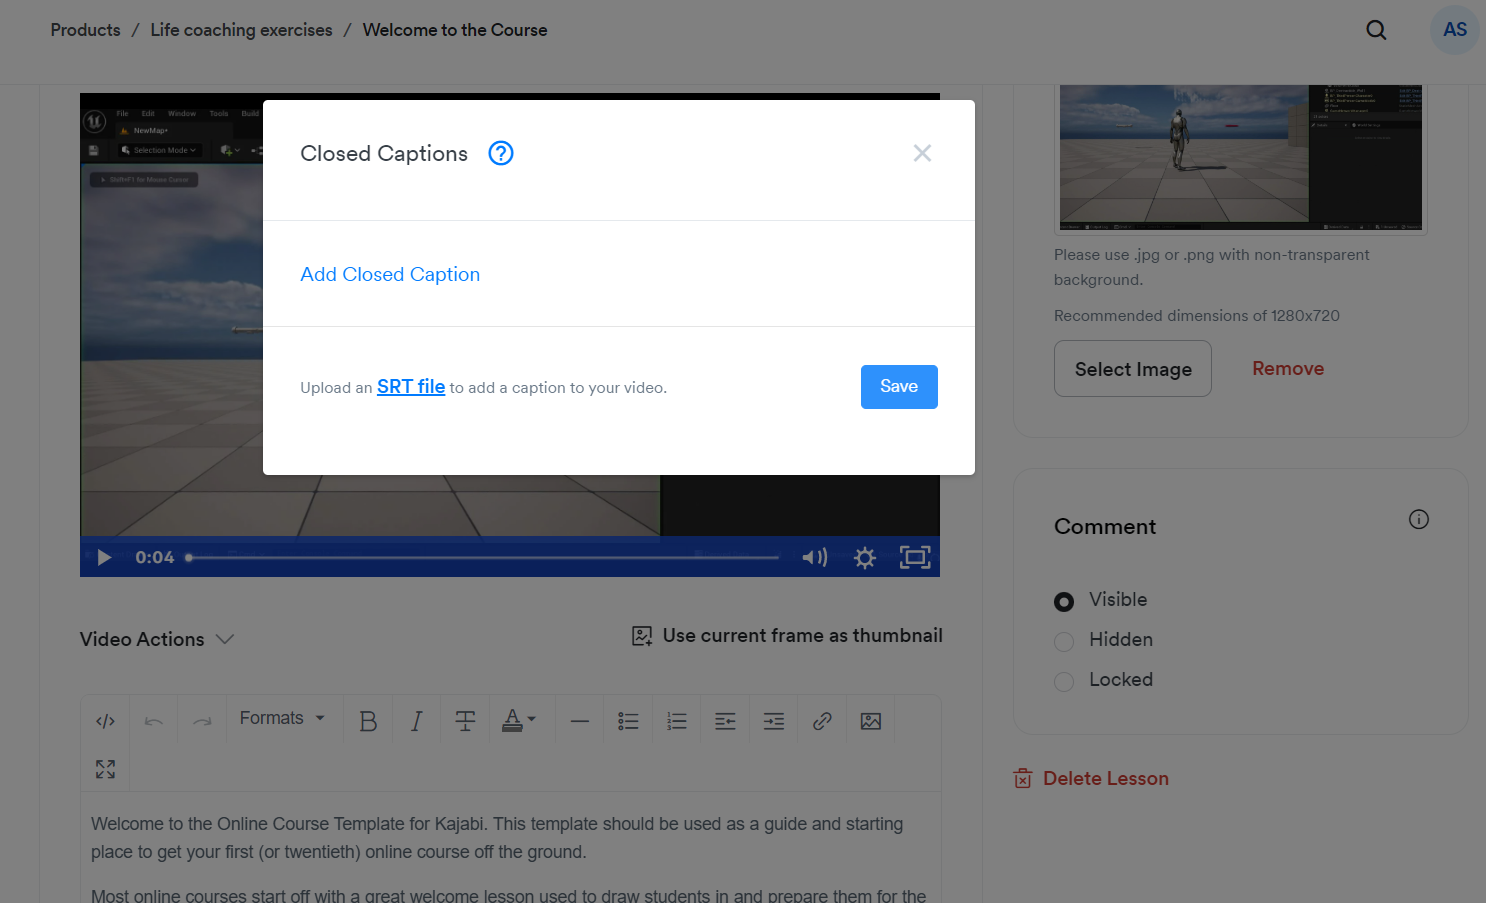Toggle bold formatting in editor
The height and width of the screenshot is (903, 1486).
(368, 721)
